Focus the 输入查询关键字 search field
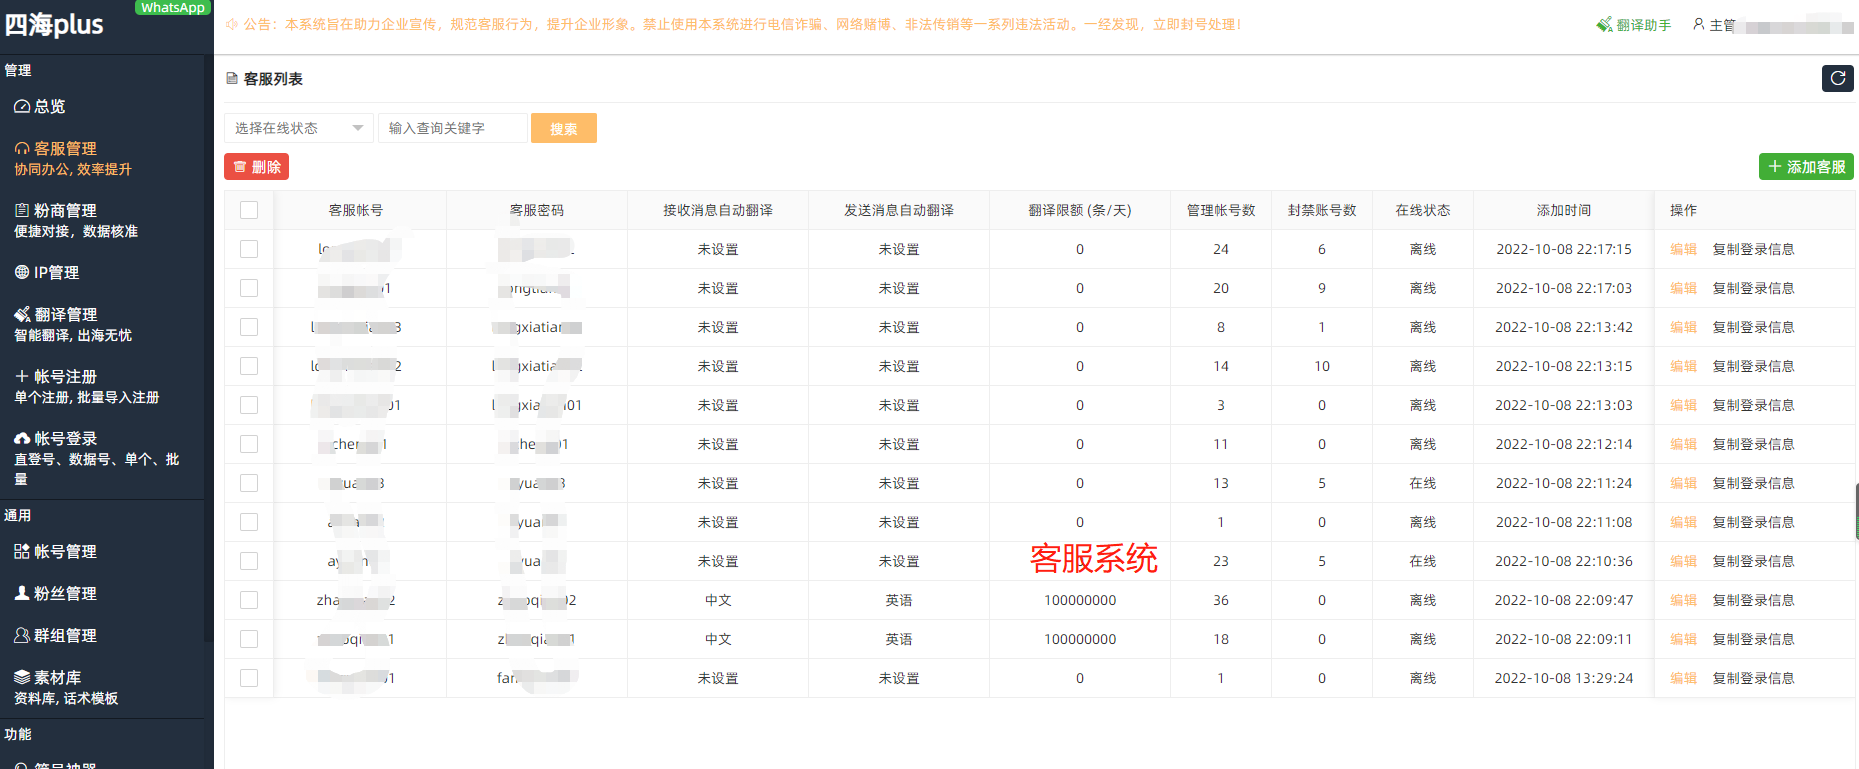1859x769 pixels. click(453, 128)
